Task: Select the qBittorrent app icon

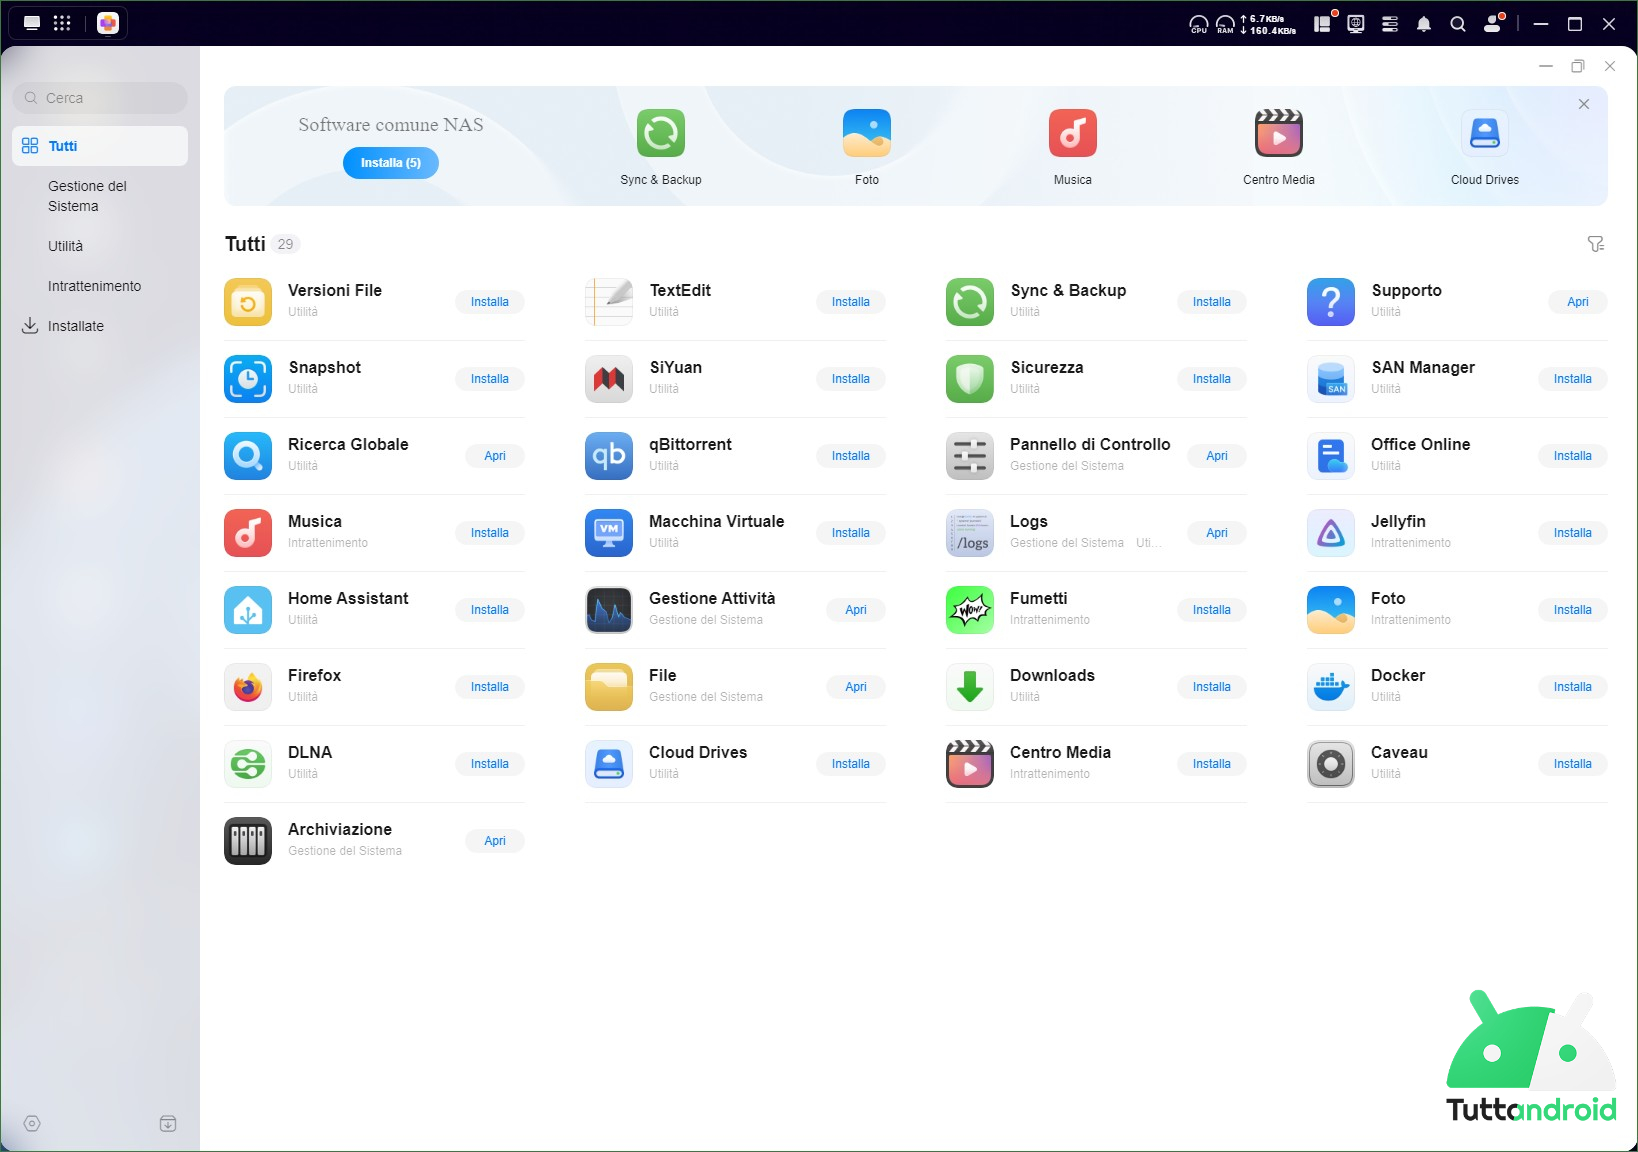Action: coord(609,456)
